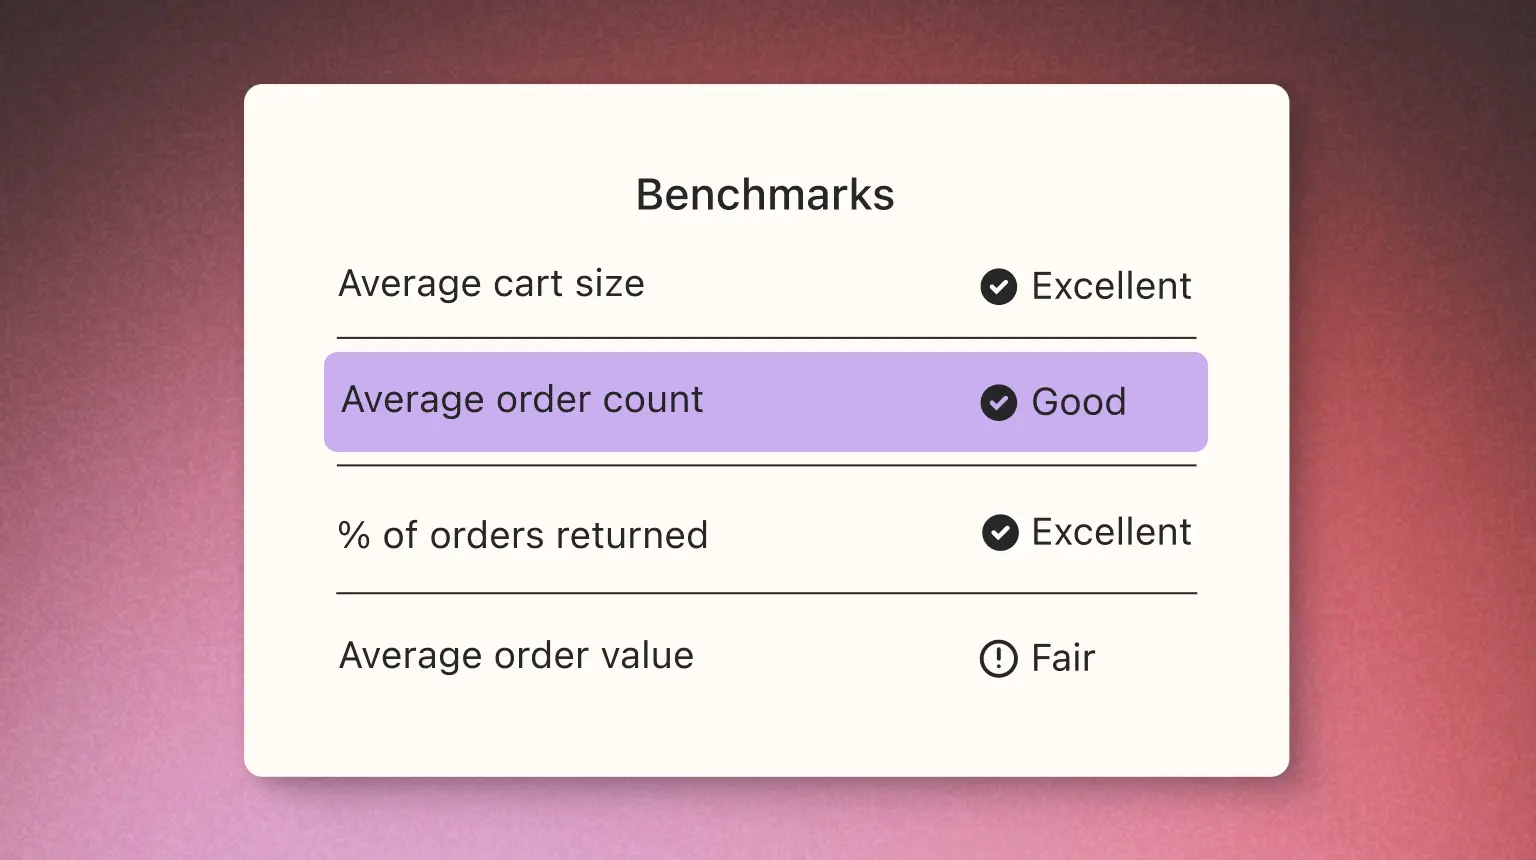Click the Excellent status for Average cart size
Screen dimensions: 1536x860
tap(1111, 287)
